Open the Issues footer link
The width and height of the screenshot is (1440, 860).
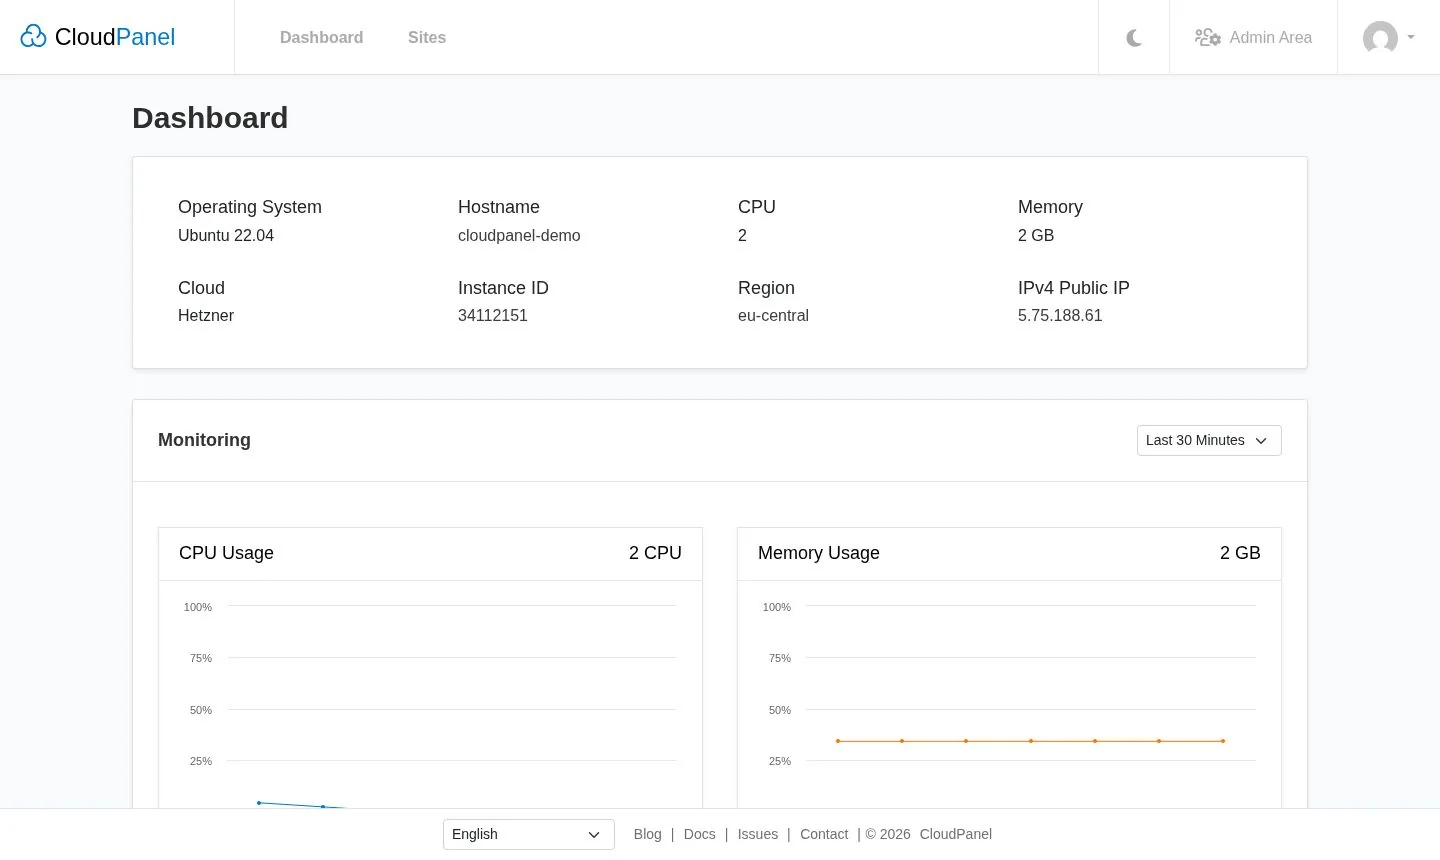[x=758, y=834]
